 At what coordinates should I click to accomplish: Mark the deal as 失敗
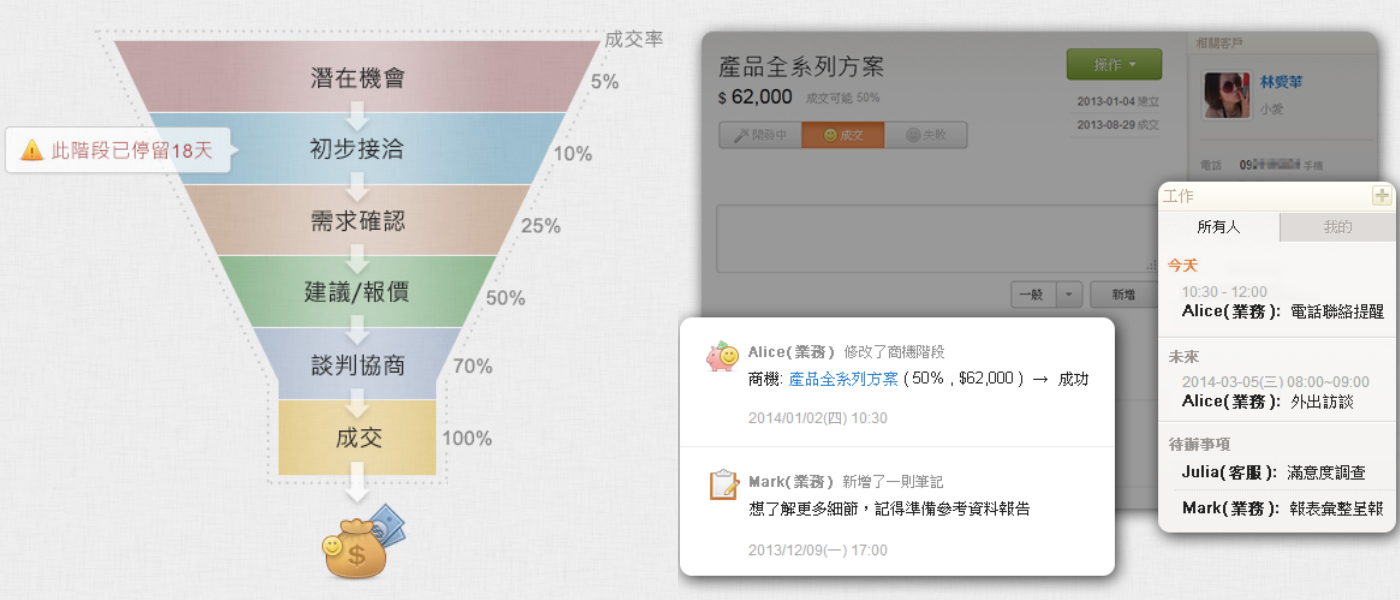point(926,135)
